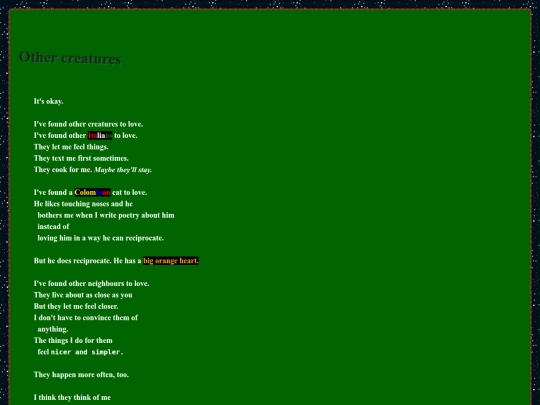This screenshot has width=540, height=405.
Task: Click 'But they let me feel closer.'
Action: pos(76,306)
